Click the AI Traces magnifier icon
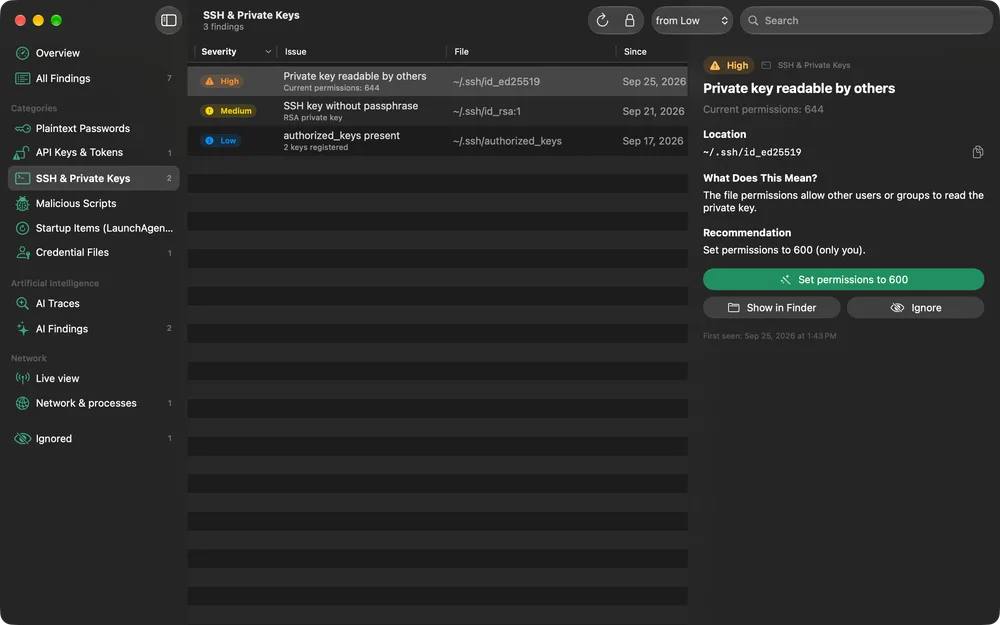This screenshot has height=625, width=1000. pos(22,304)
